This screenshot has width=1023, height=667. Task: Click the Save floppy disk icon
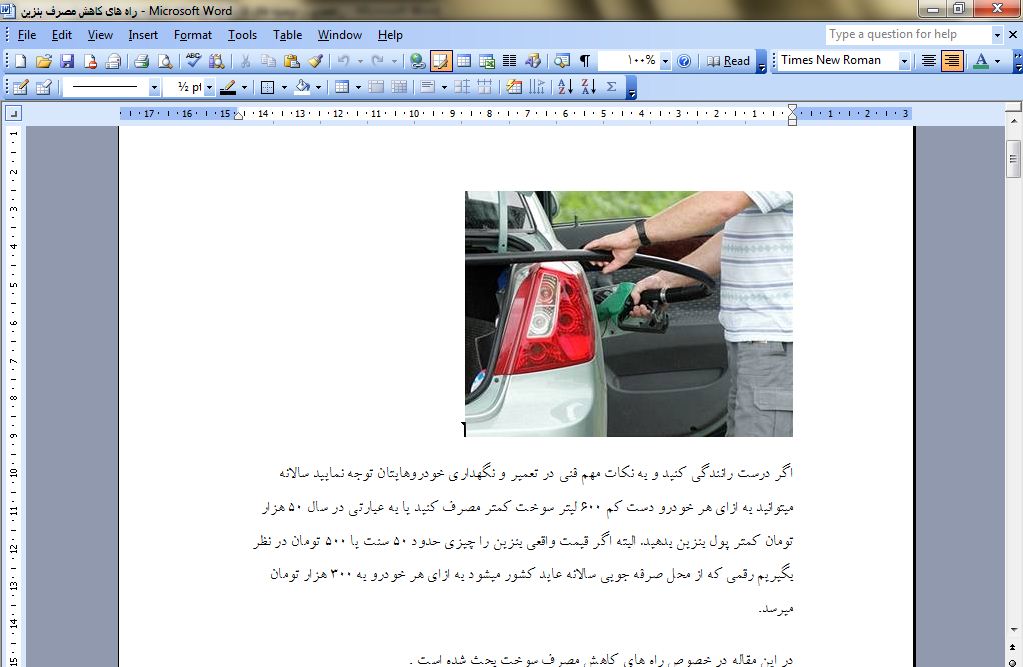coord(66,61)
